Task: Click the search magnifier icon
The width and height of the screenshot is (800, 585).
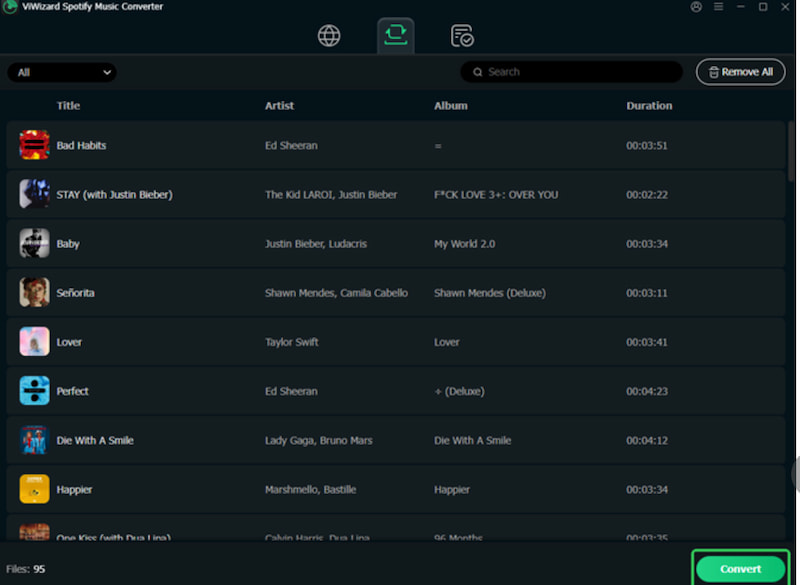Action: (478, 72)
